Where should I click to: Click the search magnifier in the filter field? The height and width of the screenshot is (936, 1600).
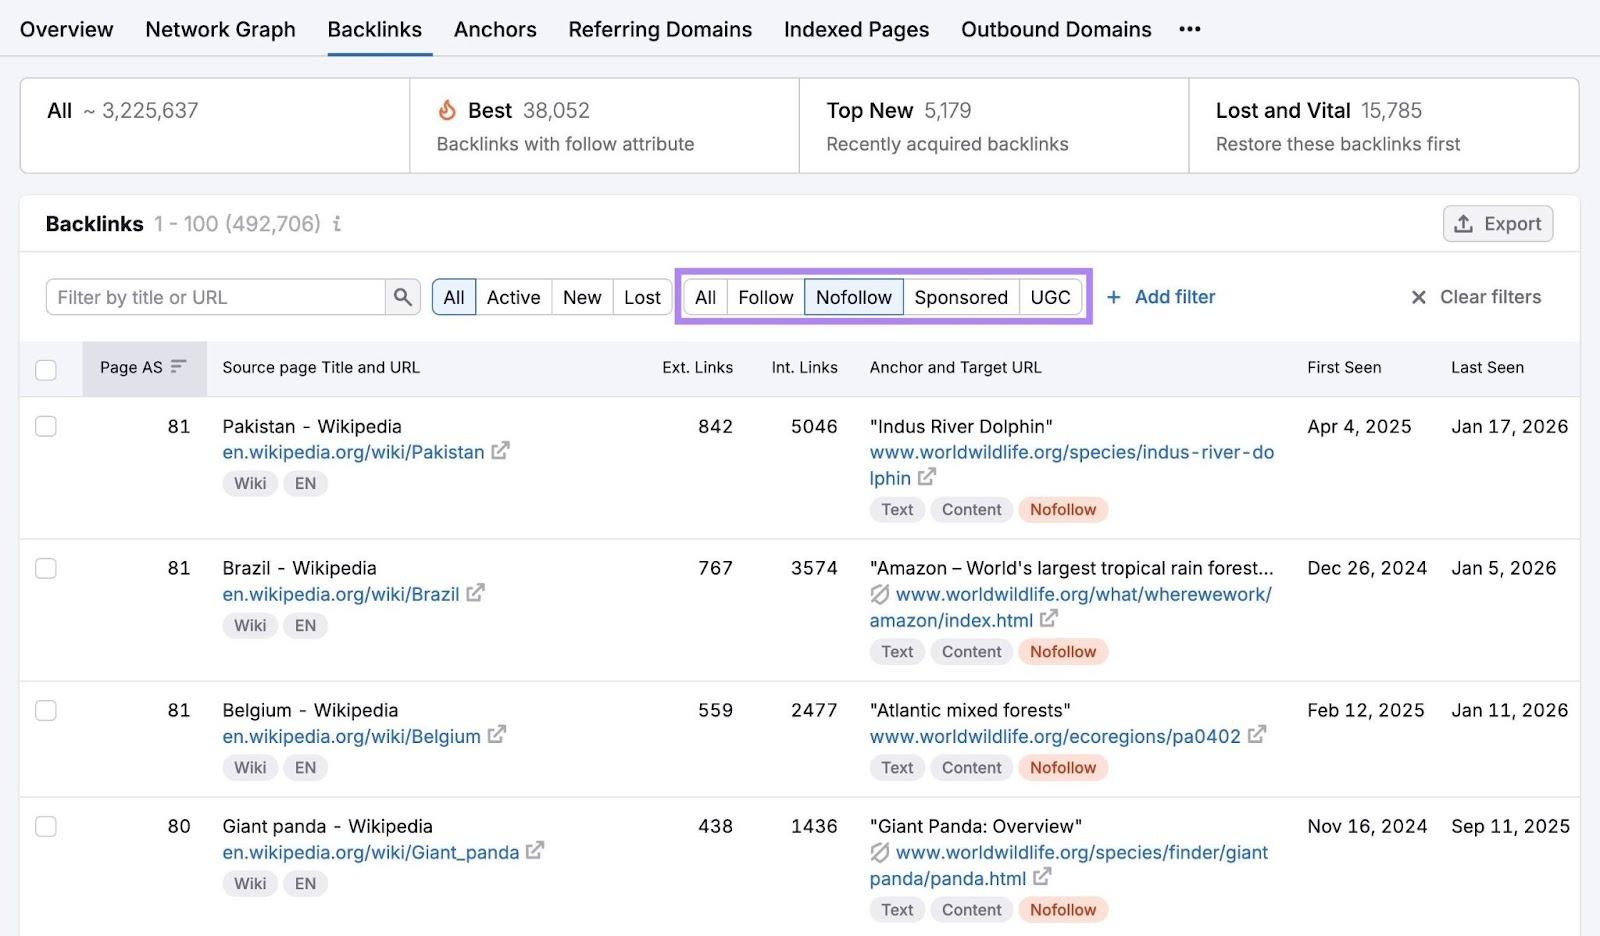point(403,296)
